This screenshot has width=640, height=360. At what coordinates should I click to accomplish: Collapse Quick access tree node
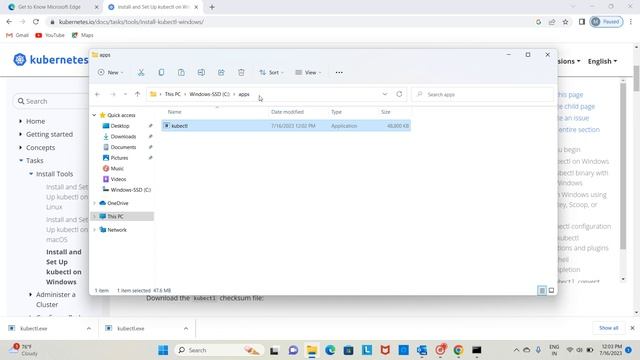pyautogui.click(x=94, y=115)
